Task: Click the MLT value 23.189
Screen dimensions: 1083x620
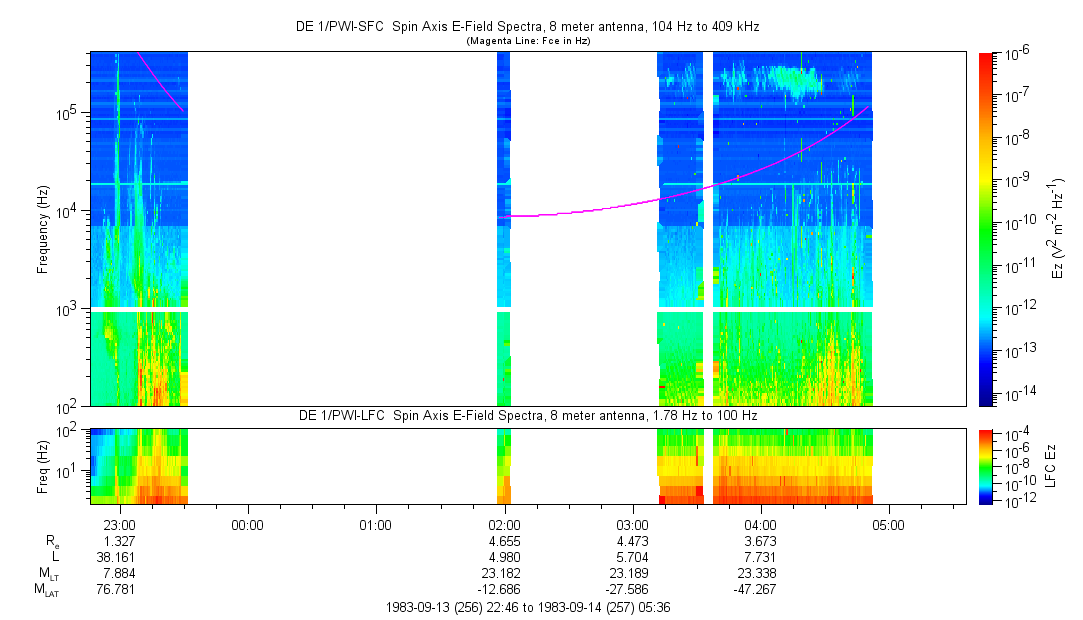Action: [x=632, y=574]
